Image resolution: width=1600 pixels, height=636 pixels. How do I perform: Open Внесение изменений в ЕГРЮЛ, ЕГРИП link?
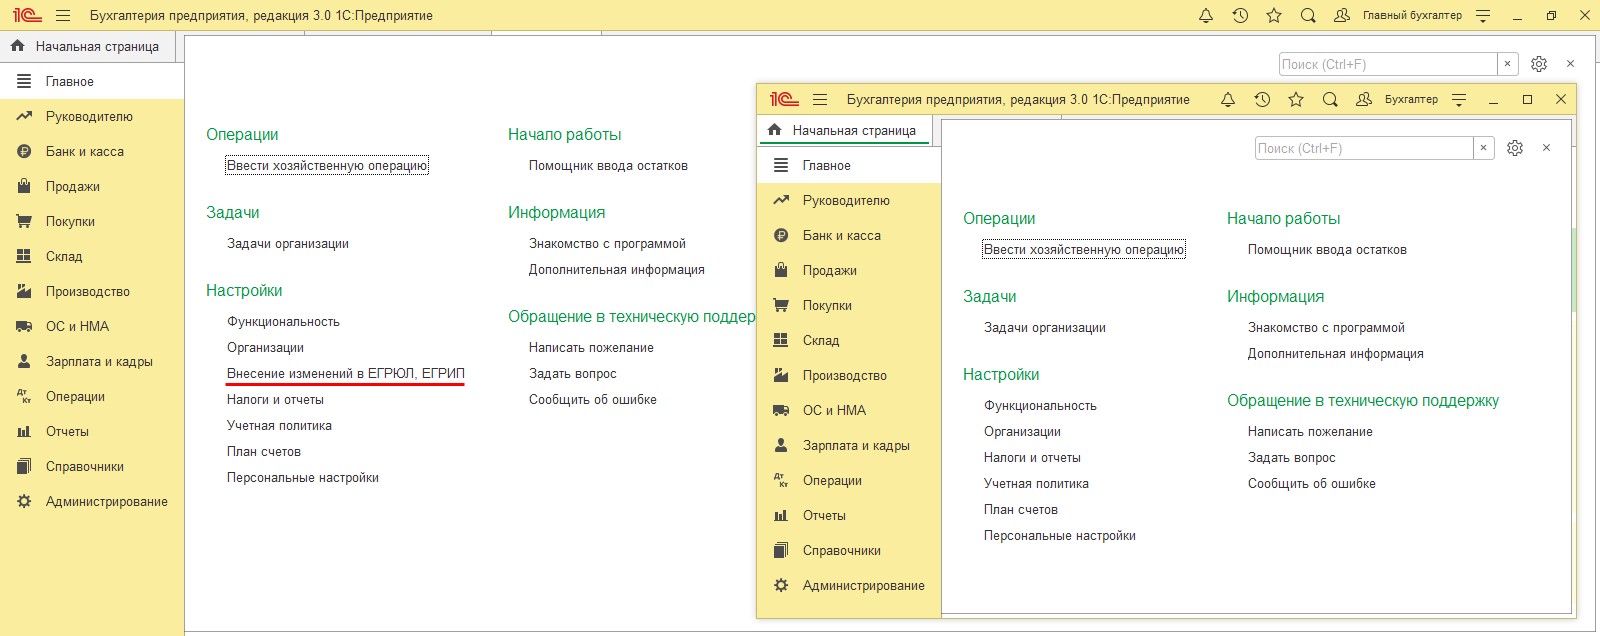[x=346, y=373]
